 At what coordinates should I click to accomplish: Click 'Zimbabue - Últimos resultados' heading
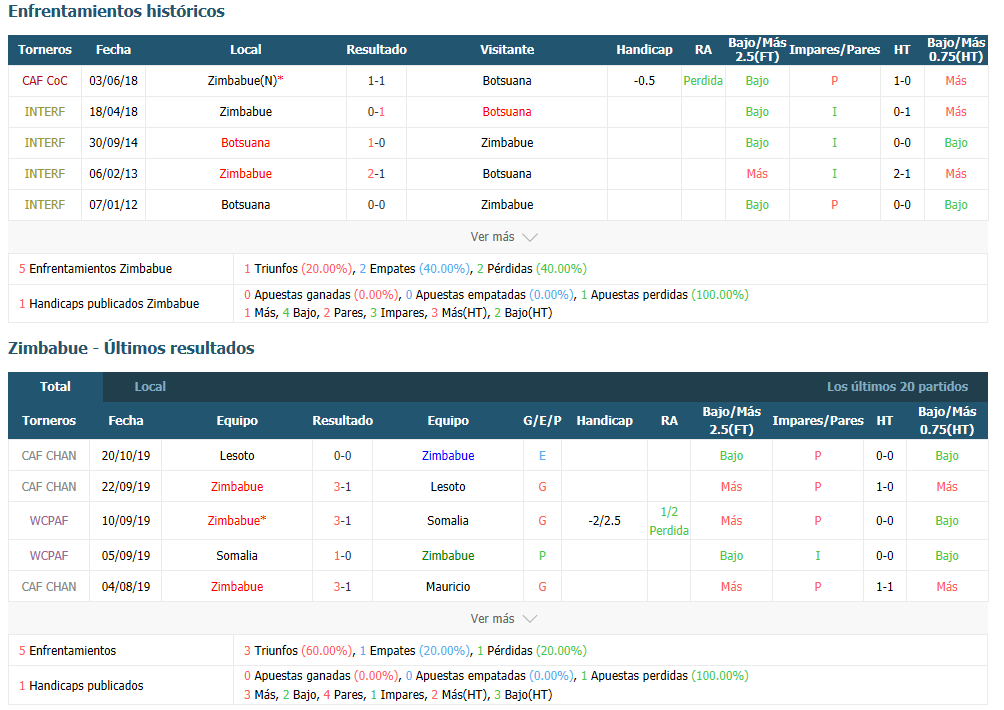[131, 348]
